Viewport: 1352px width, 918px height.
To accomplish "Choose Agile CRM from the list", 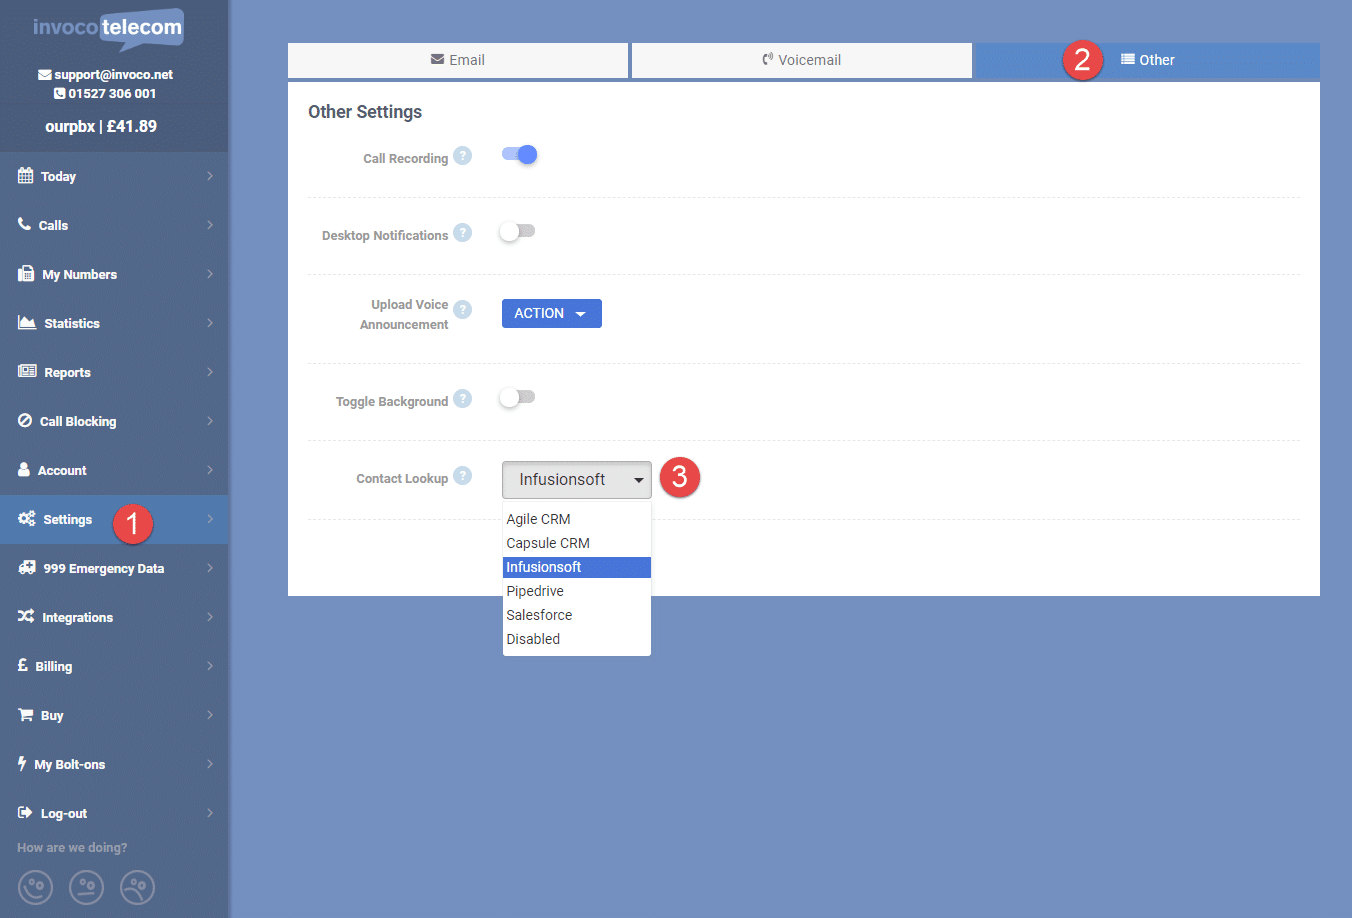I will [577, 519].
